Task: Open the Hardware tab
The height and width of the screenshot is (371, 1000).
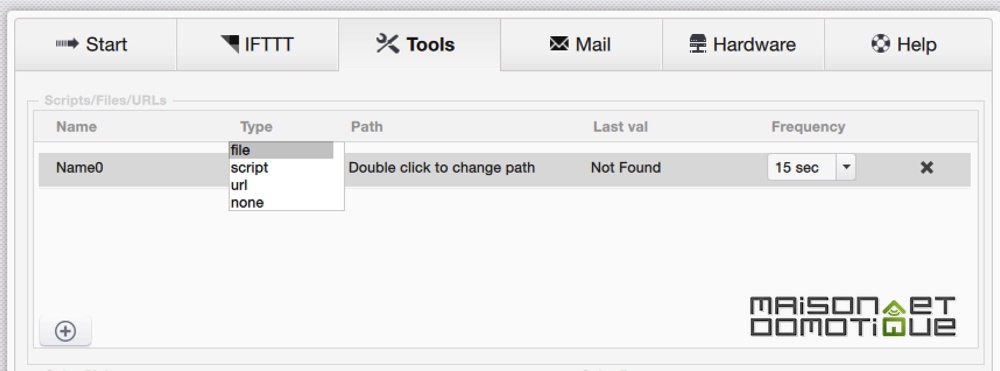Action: (743, 44)
